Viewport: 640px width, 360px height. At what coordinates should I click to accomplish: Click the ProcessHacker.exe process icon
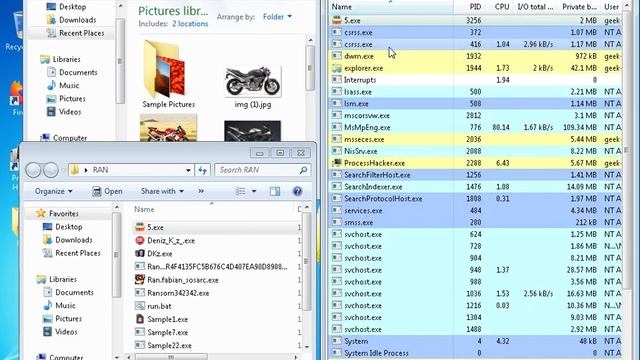336,163
